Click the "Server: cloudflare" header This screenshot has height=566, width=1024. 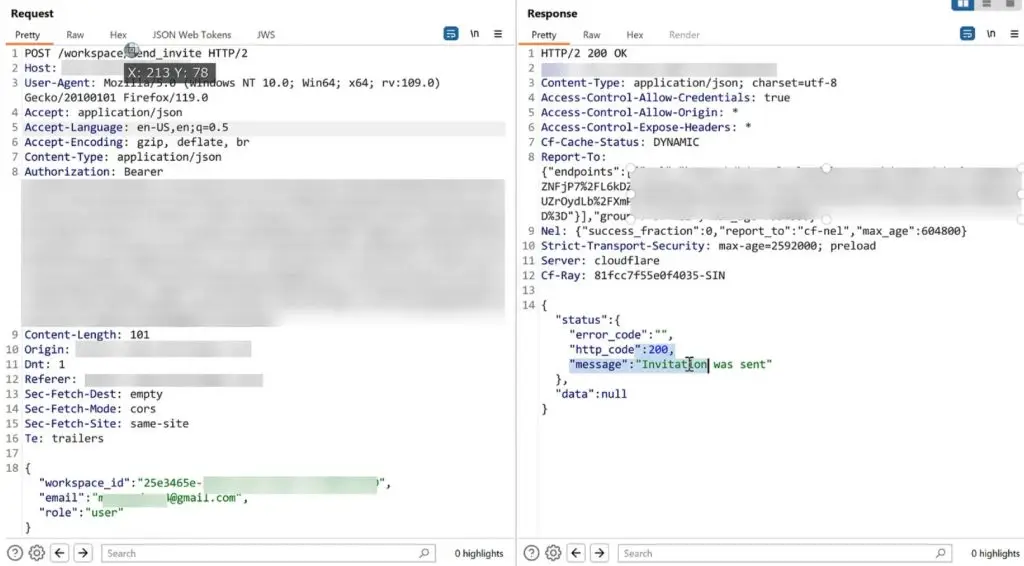coord(600,260)
